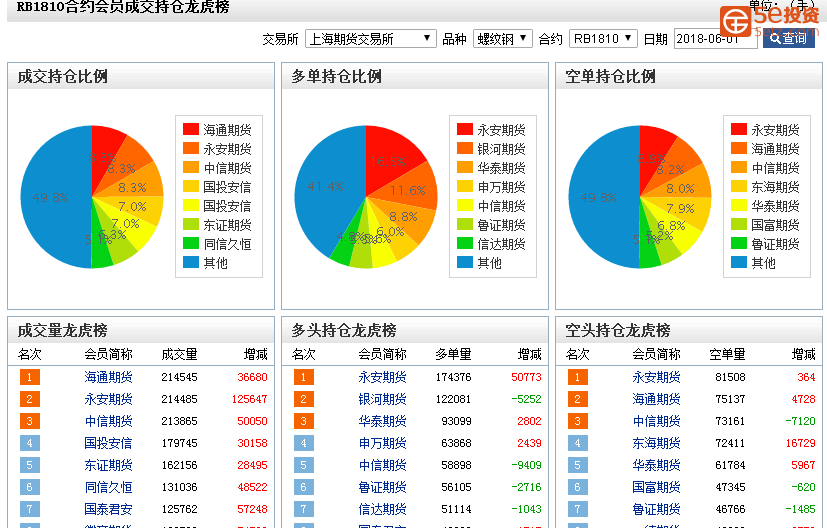The height and width of the screenshot is (528, 827).
Task: Open 中信期货 link in 空头持仓龙虎榜
Action: [x=657, y=421]
